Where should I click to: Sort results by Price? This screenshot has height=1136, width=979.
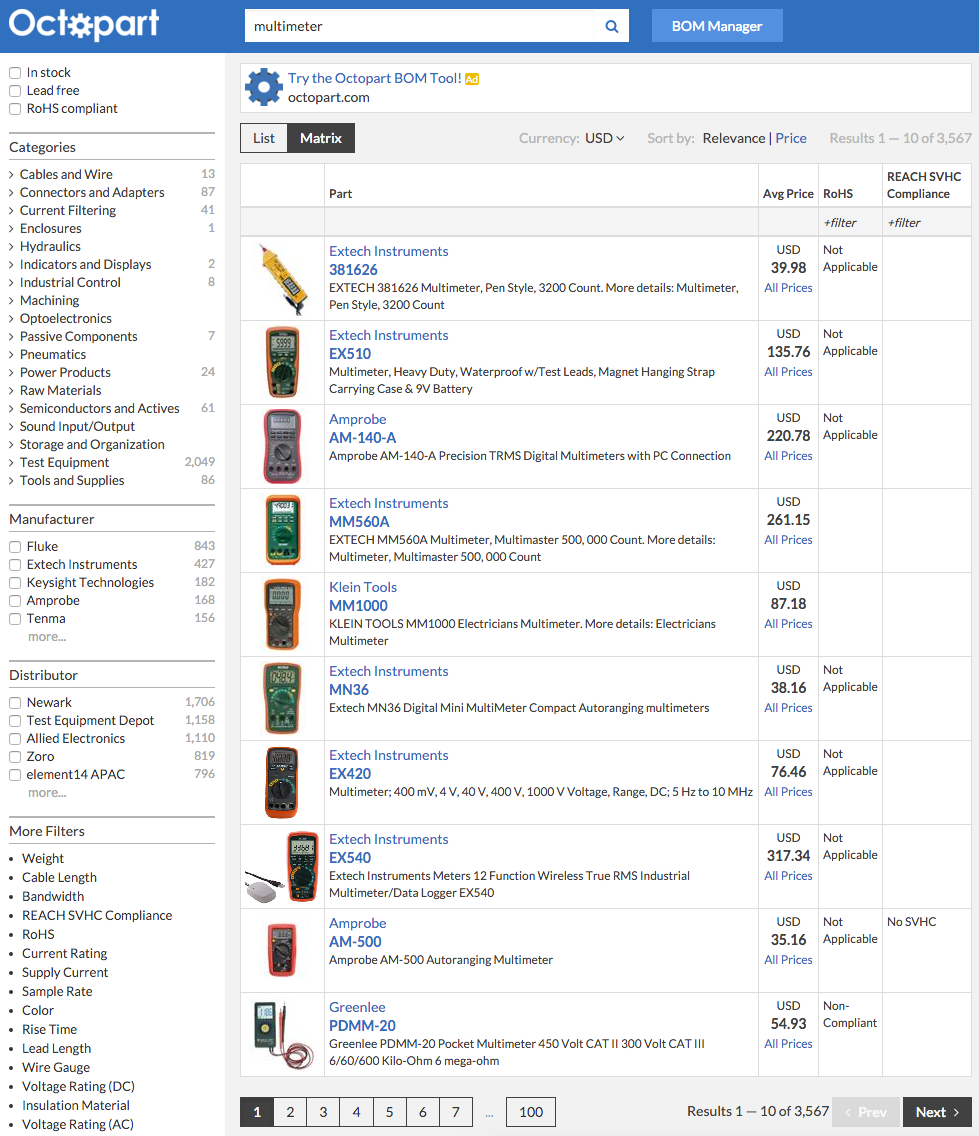791,138
